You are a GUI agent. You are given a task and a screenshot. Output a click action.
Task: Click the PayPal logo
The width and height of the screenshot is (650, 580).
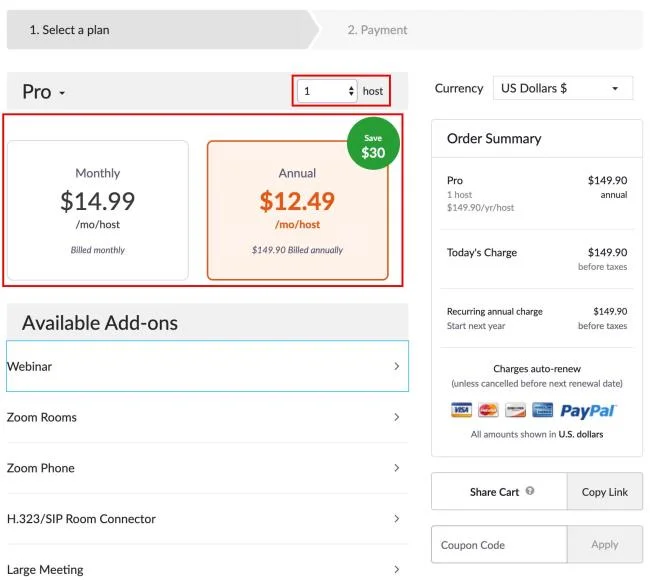coord(588,411)
